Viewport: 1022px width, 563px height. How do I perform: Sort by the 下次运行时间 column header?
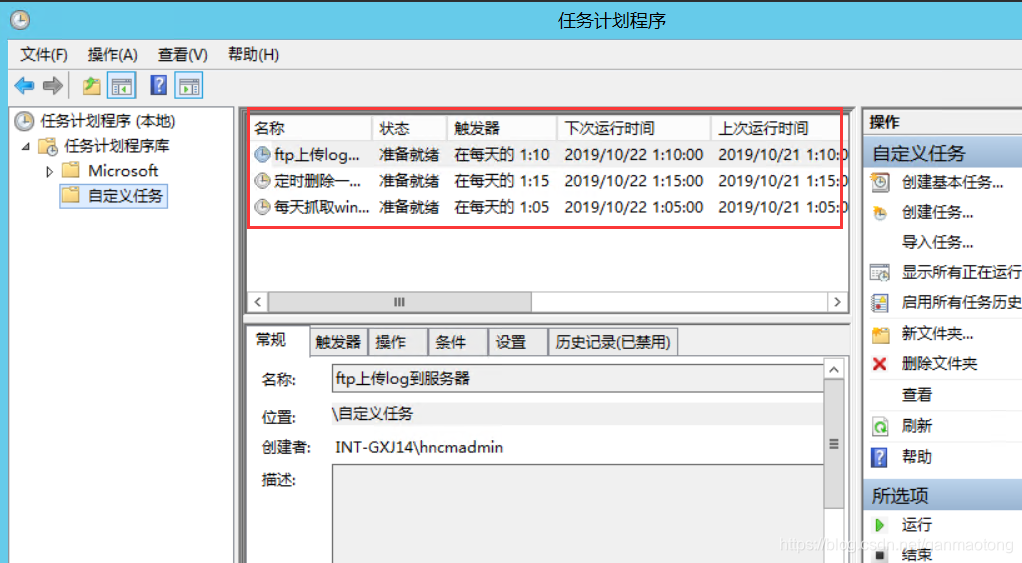(x=634, y=128)
